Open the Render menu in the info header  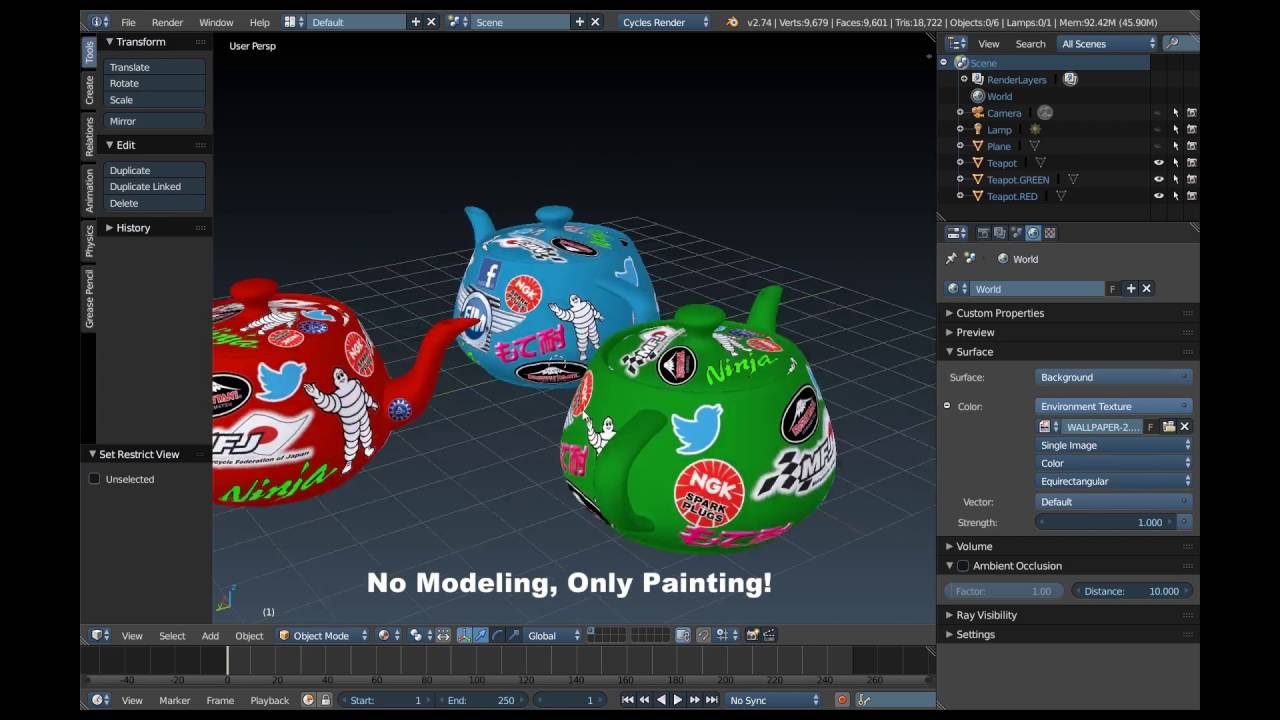coord(167,22)
